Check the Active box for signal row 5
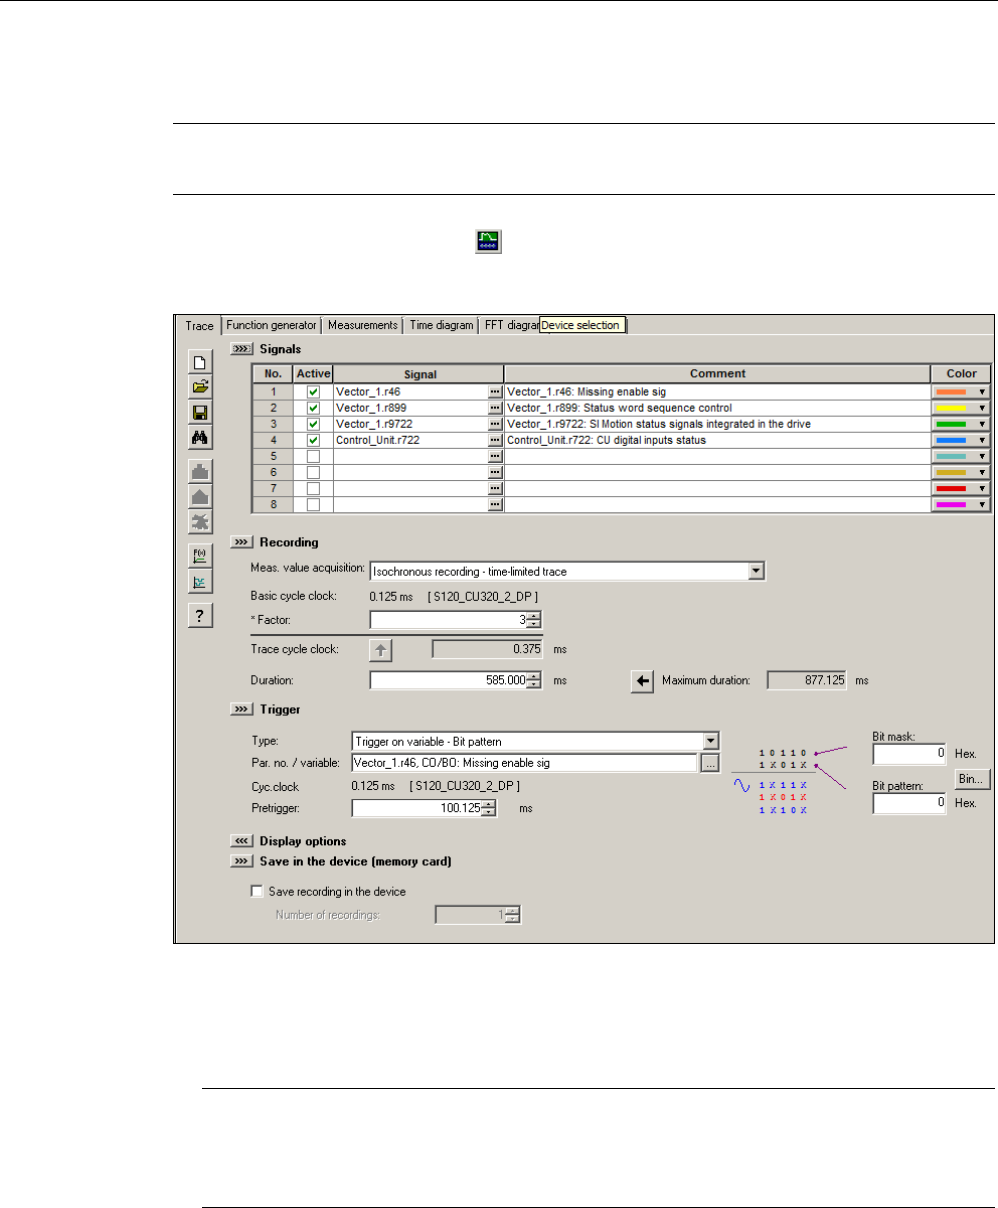Viewport: 998px width, 1208px height. (313, 457)
